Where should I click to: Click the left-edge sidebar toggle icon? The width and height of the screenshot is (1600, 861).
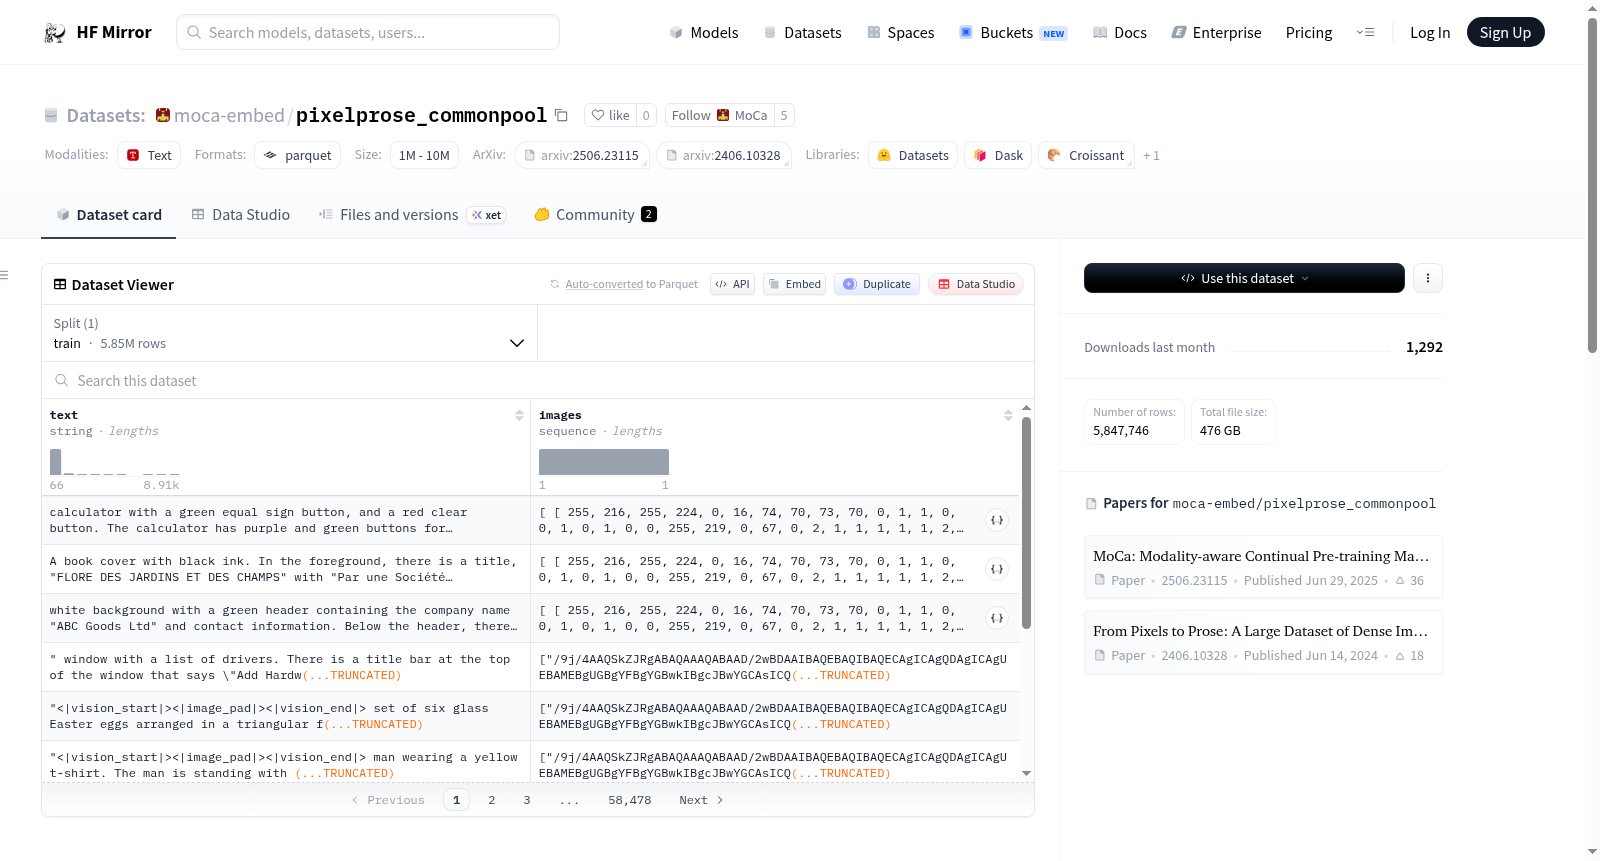(x=4, y=275)
